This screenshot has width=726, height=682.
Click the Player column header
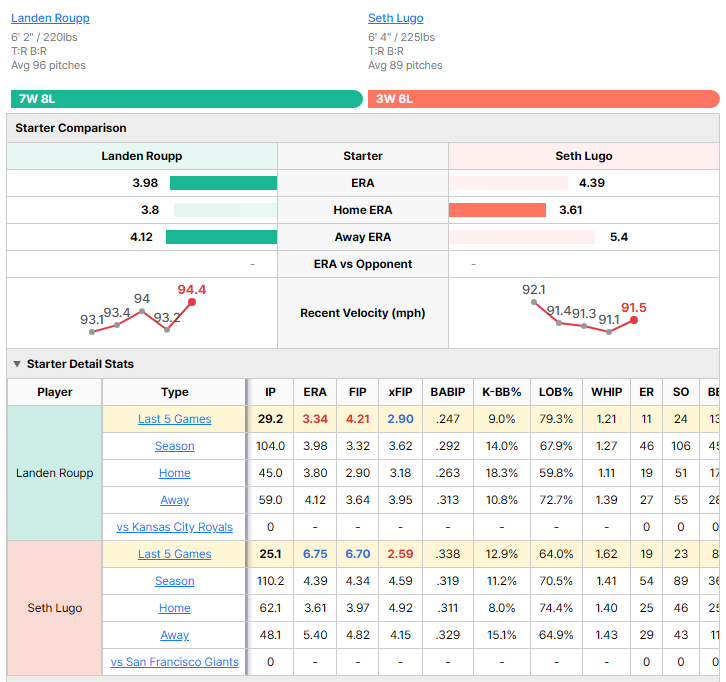point(55,392)
